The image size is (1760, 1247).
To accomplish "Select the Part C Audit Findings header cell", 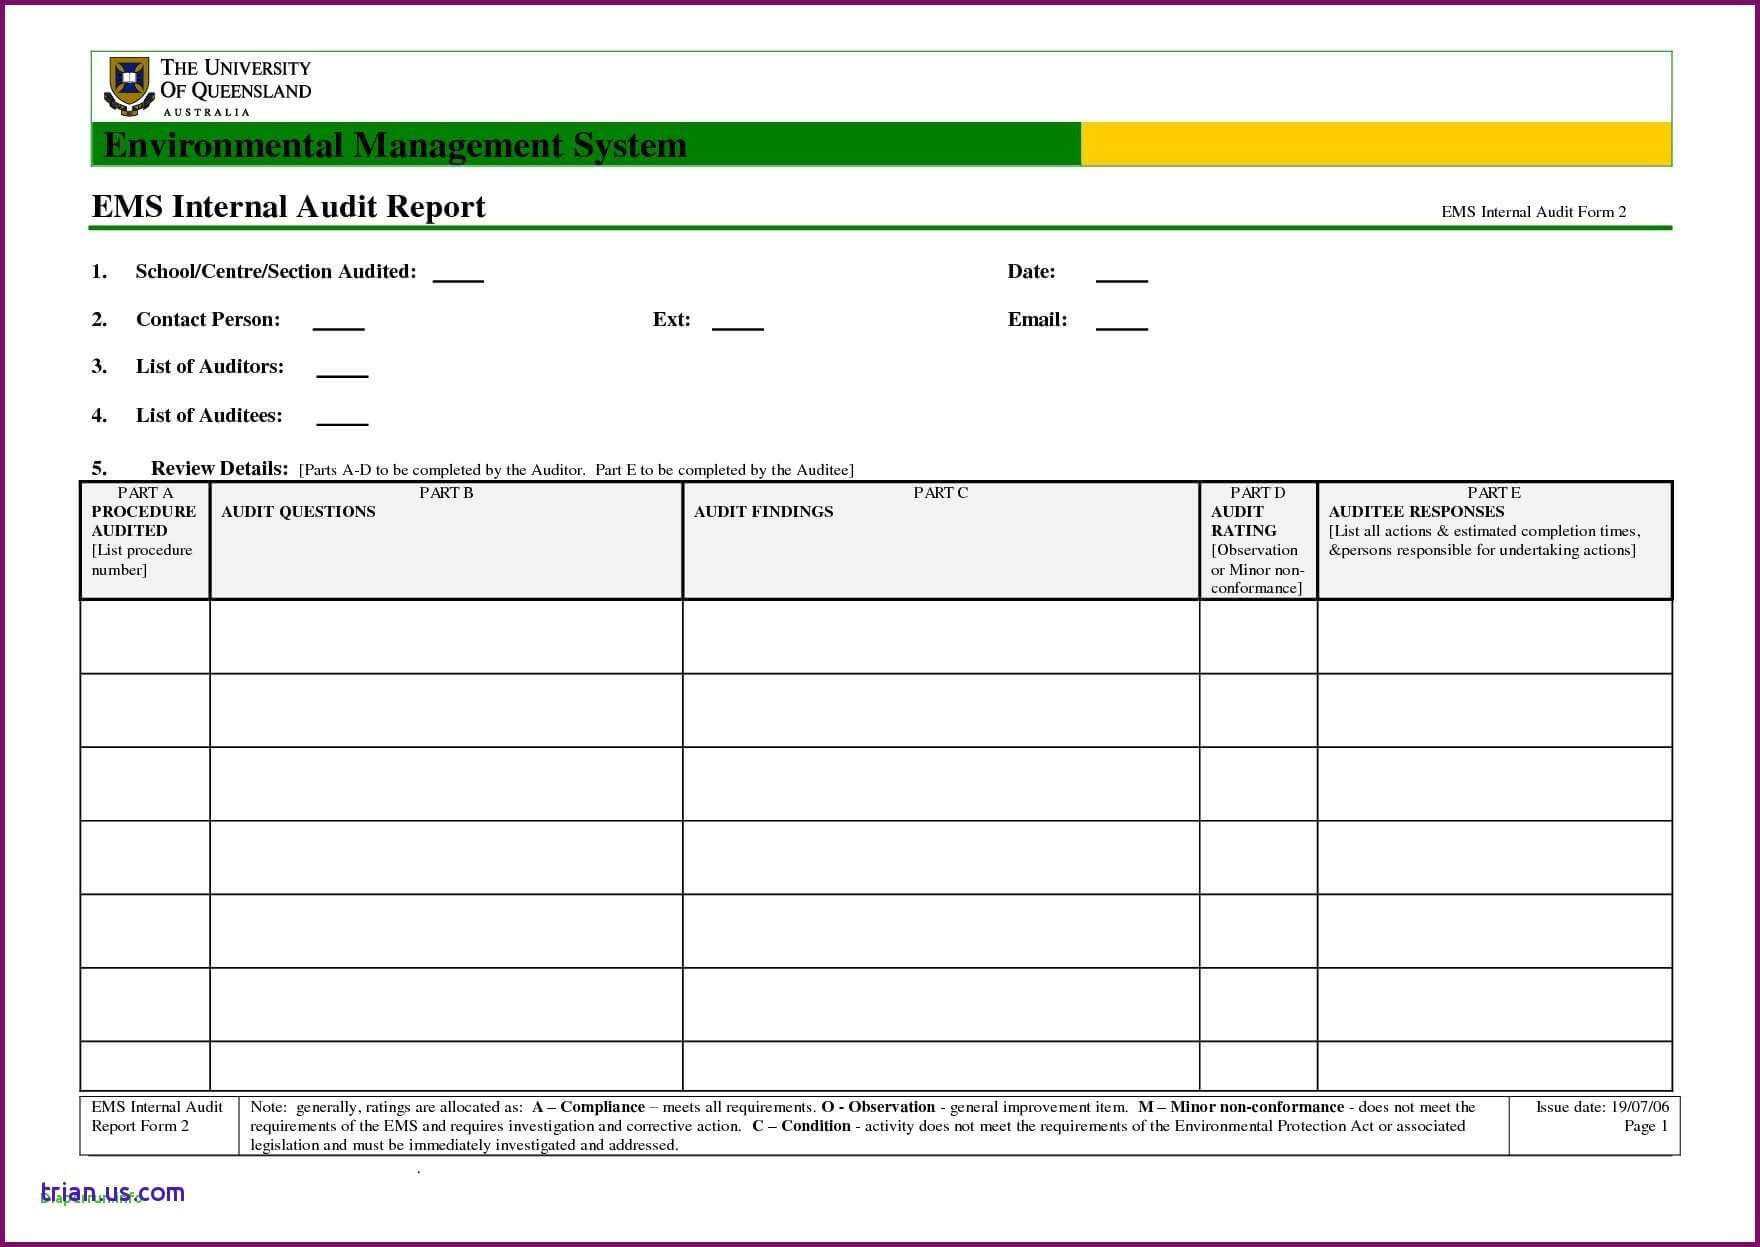I will 940,540.
